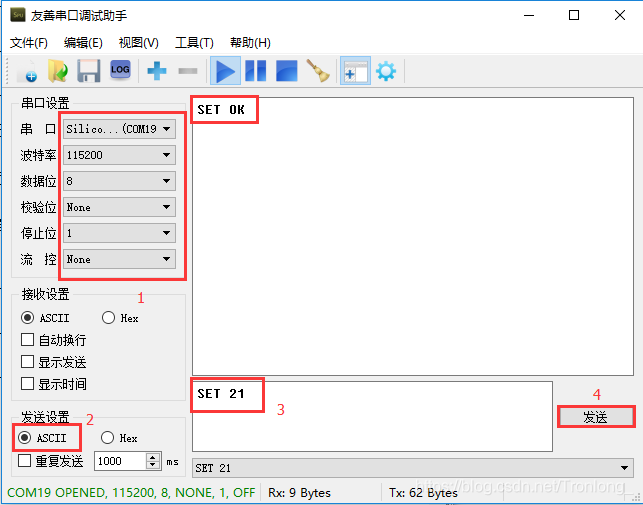This screenshot has height=505, width=643.
Task: Click the app icon in title bar
Action: 18,15
